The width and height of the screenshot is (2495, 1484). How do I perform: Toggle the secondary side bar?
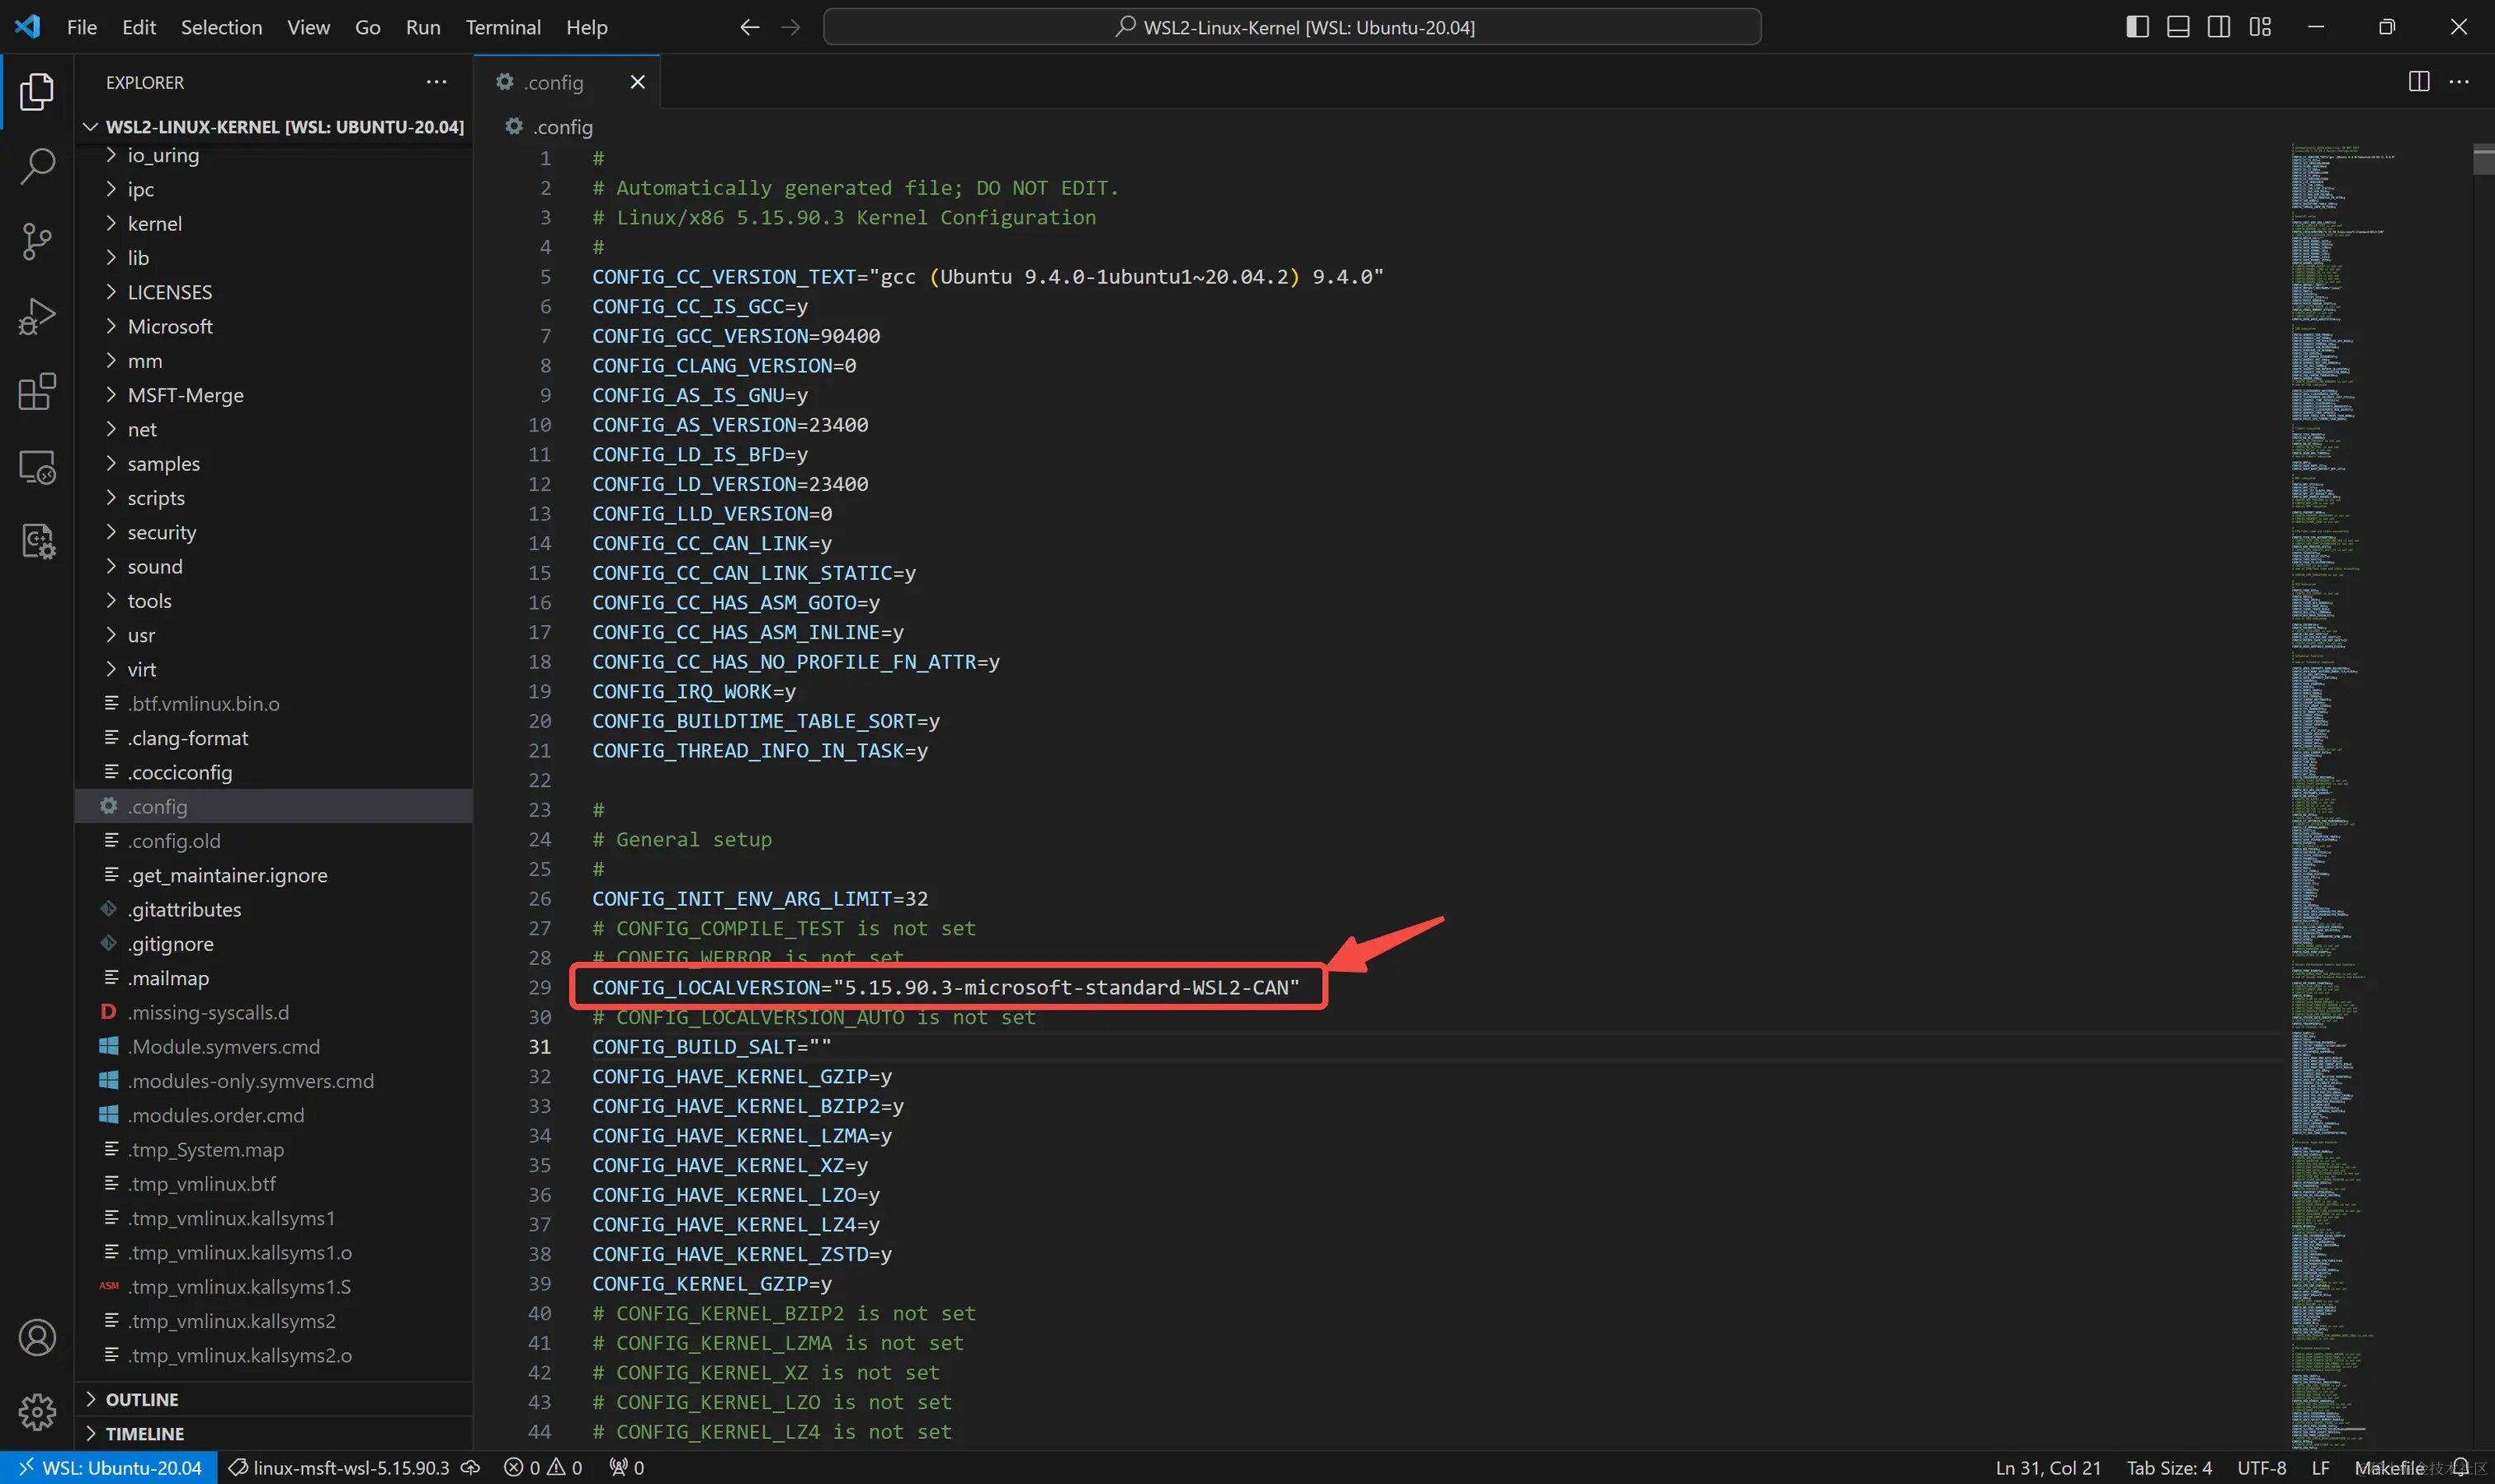2218,27
